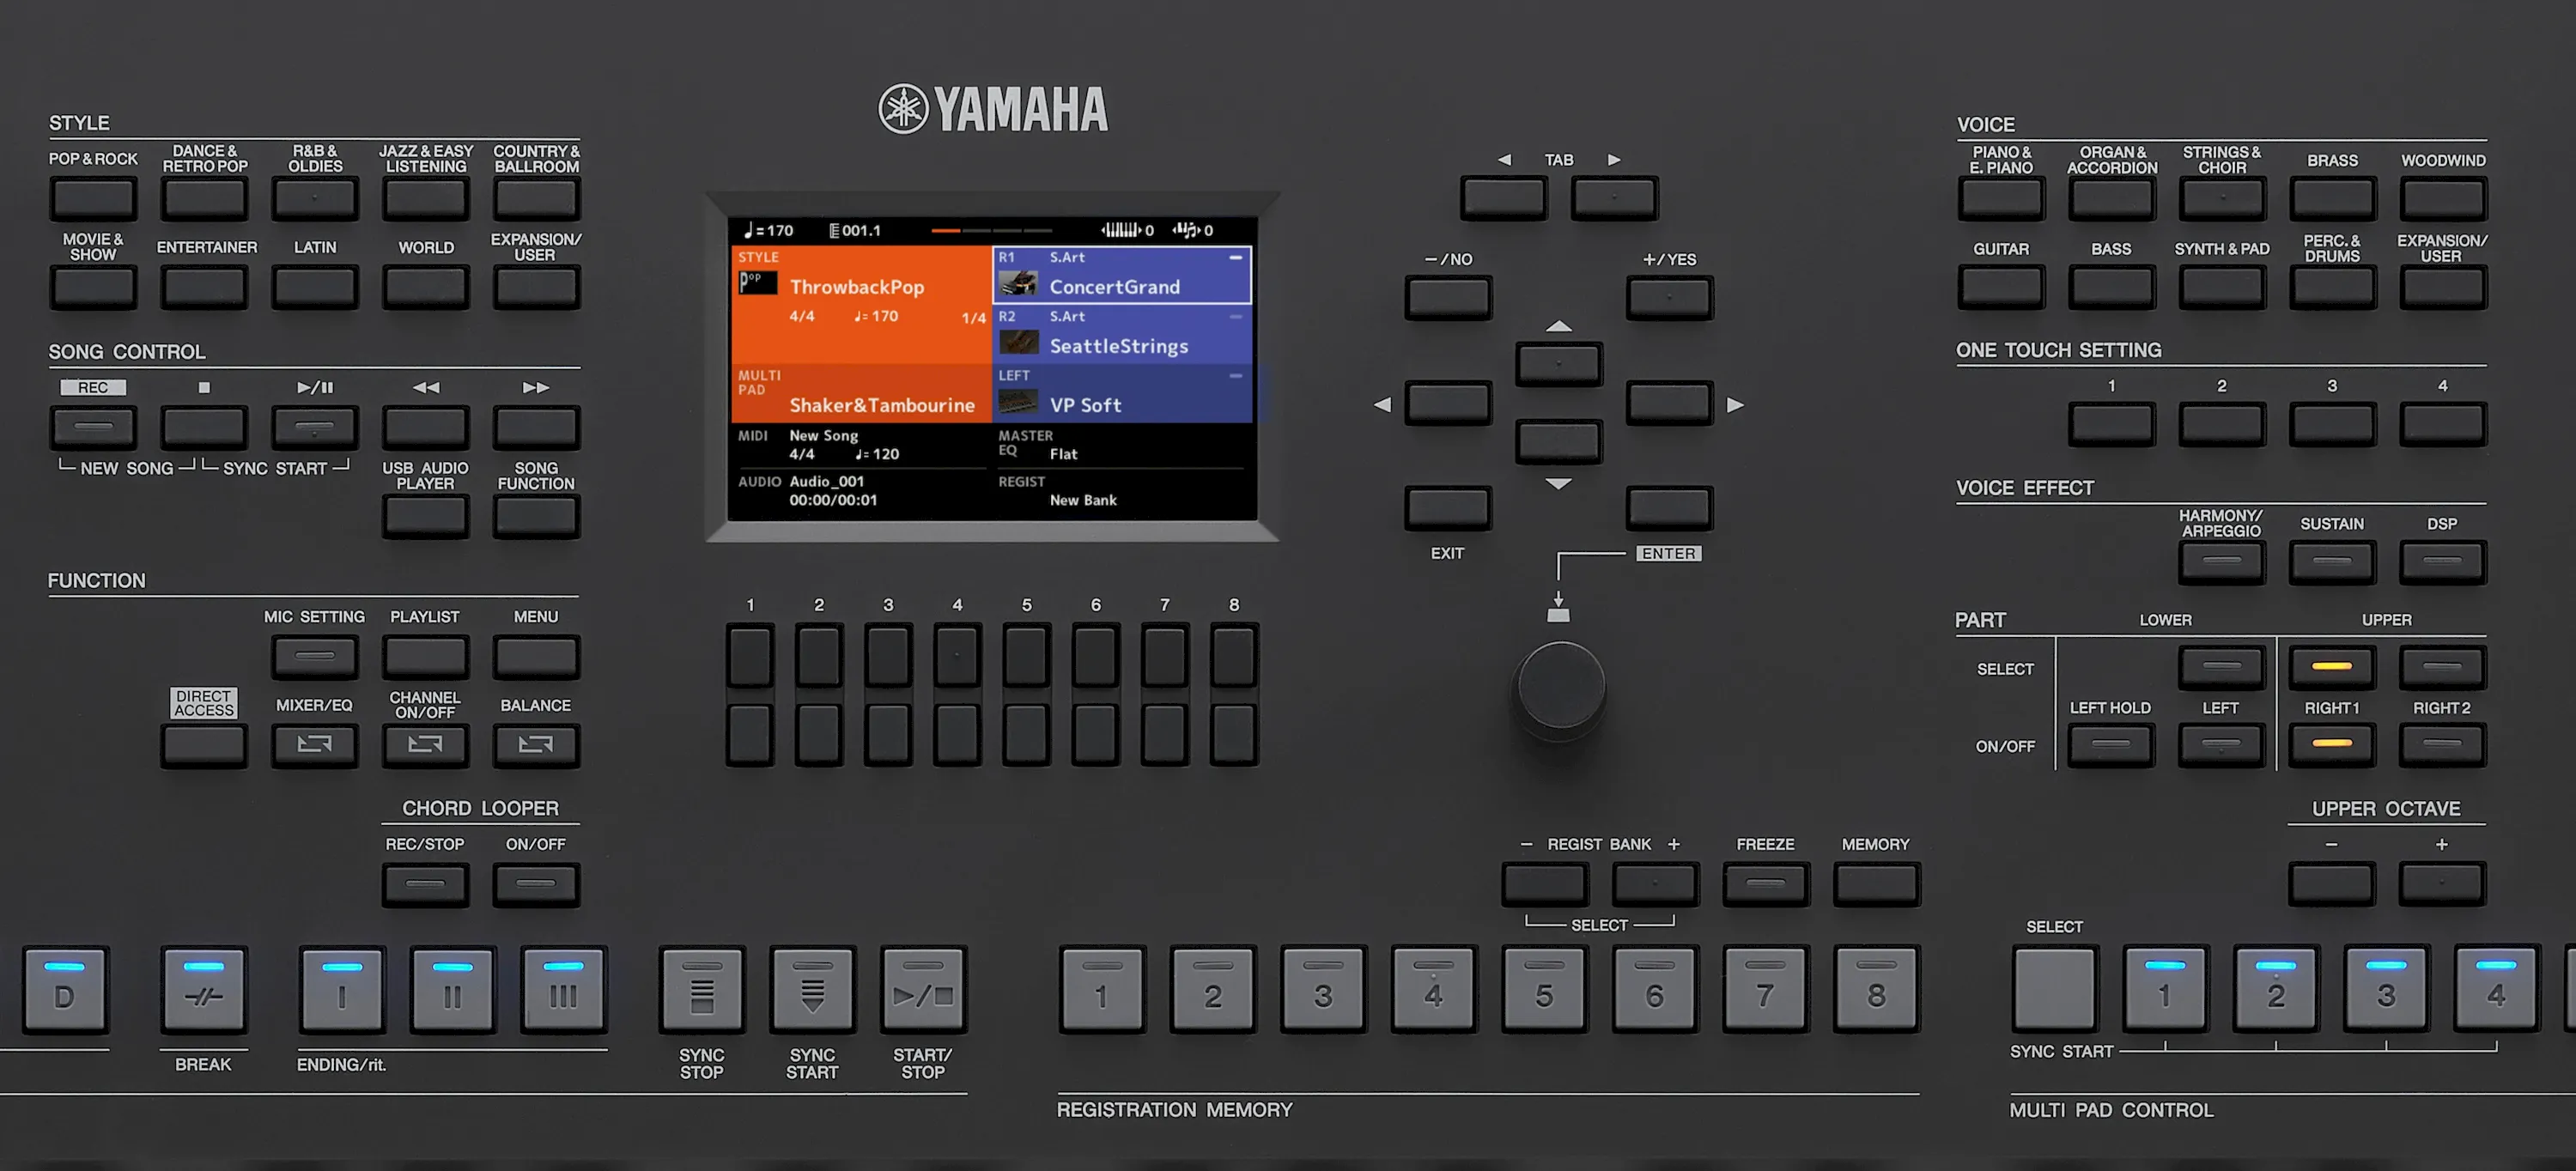Trigger Multi Pad 3
The height and width of the screenshot is (1171, 2576).
pyautogui.click(x=2387, y=990)
